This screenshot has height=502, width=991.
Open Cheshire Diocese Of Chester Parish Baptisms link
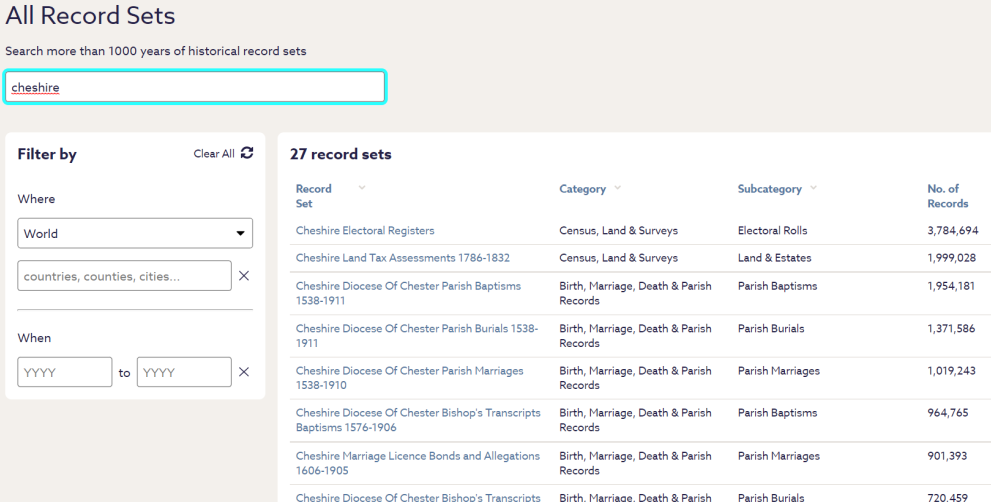[408, 293]
